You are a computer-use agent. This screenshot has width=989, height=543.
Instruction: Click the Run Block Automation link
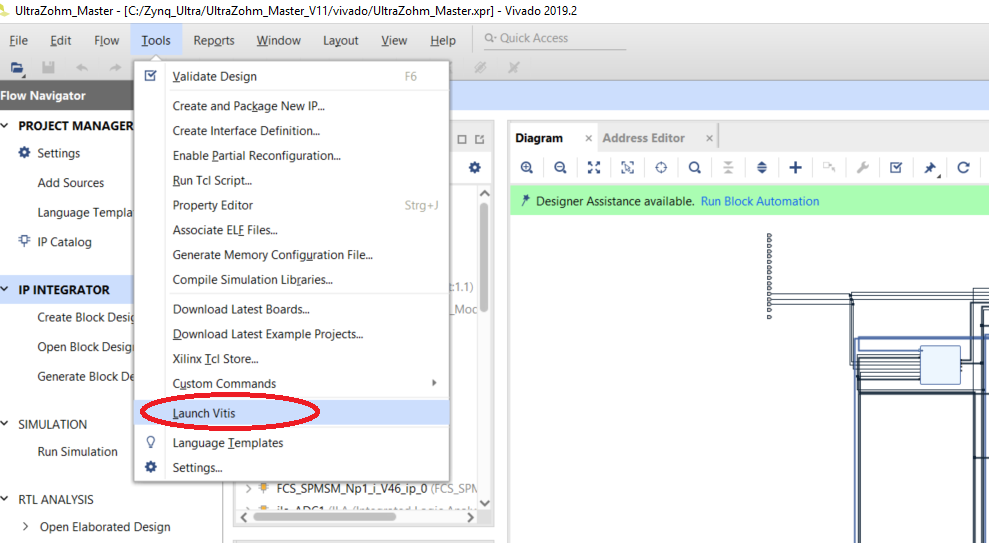coord(759,201)
